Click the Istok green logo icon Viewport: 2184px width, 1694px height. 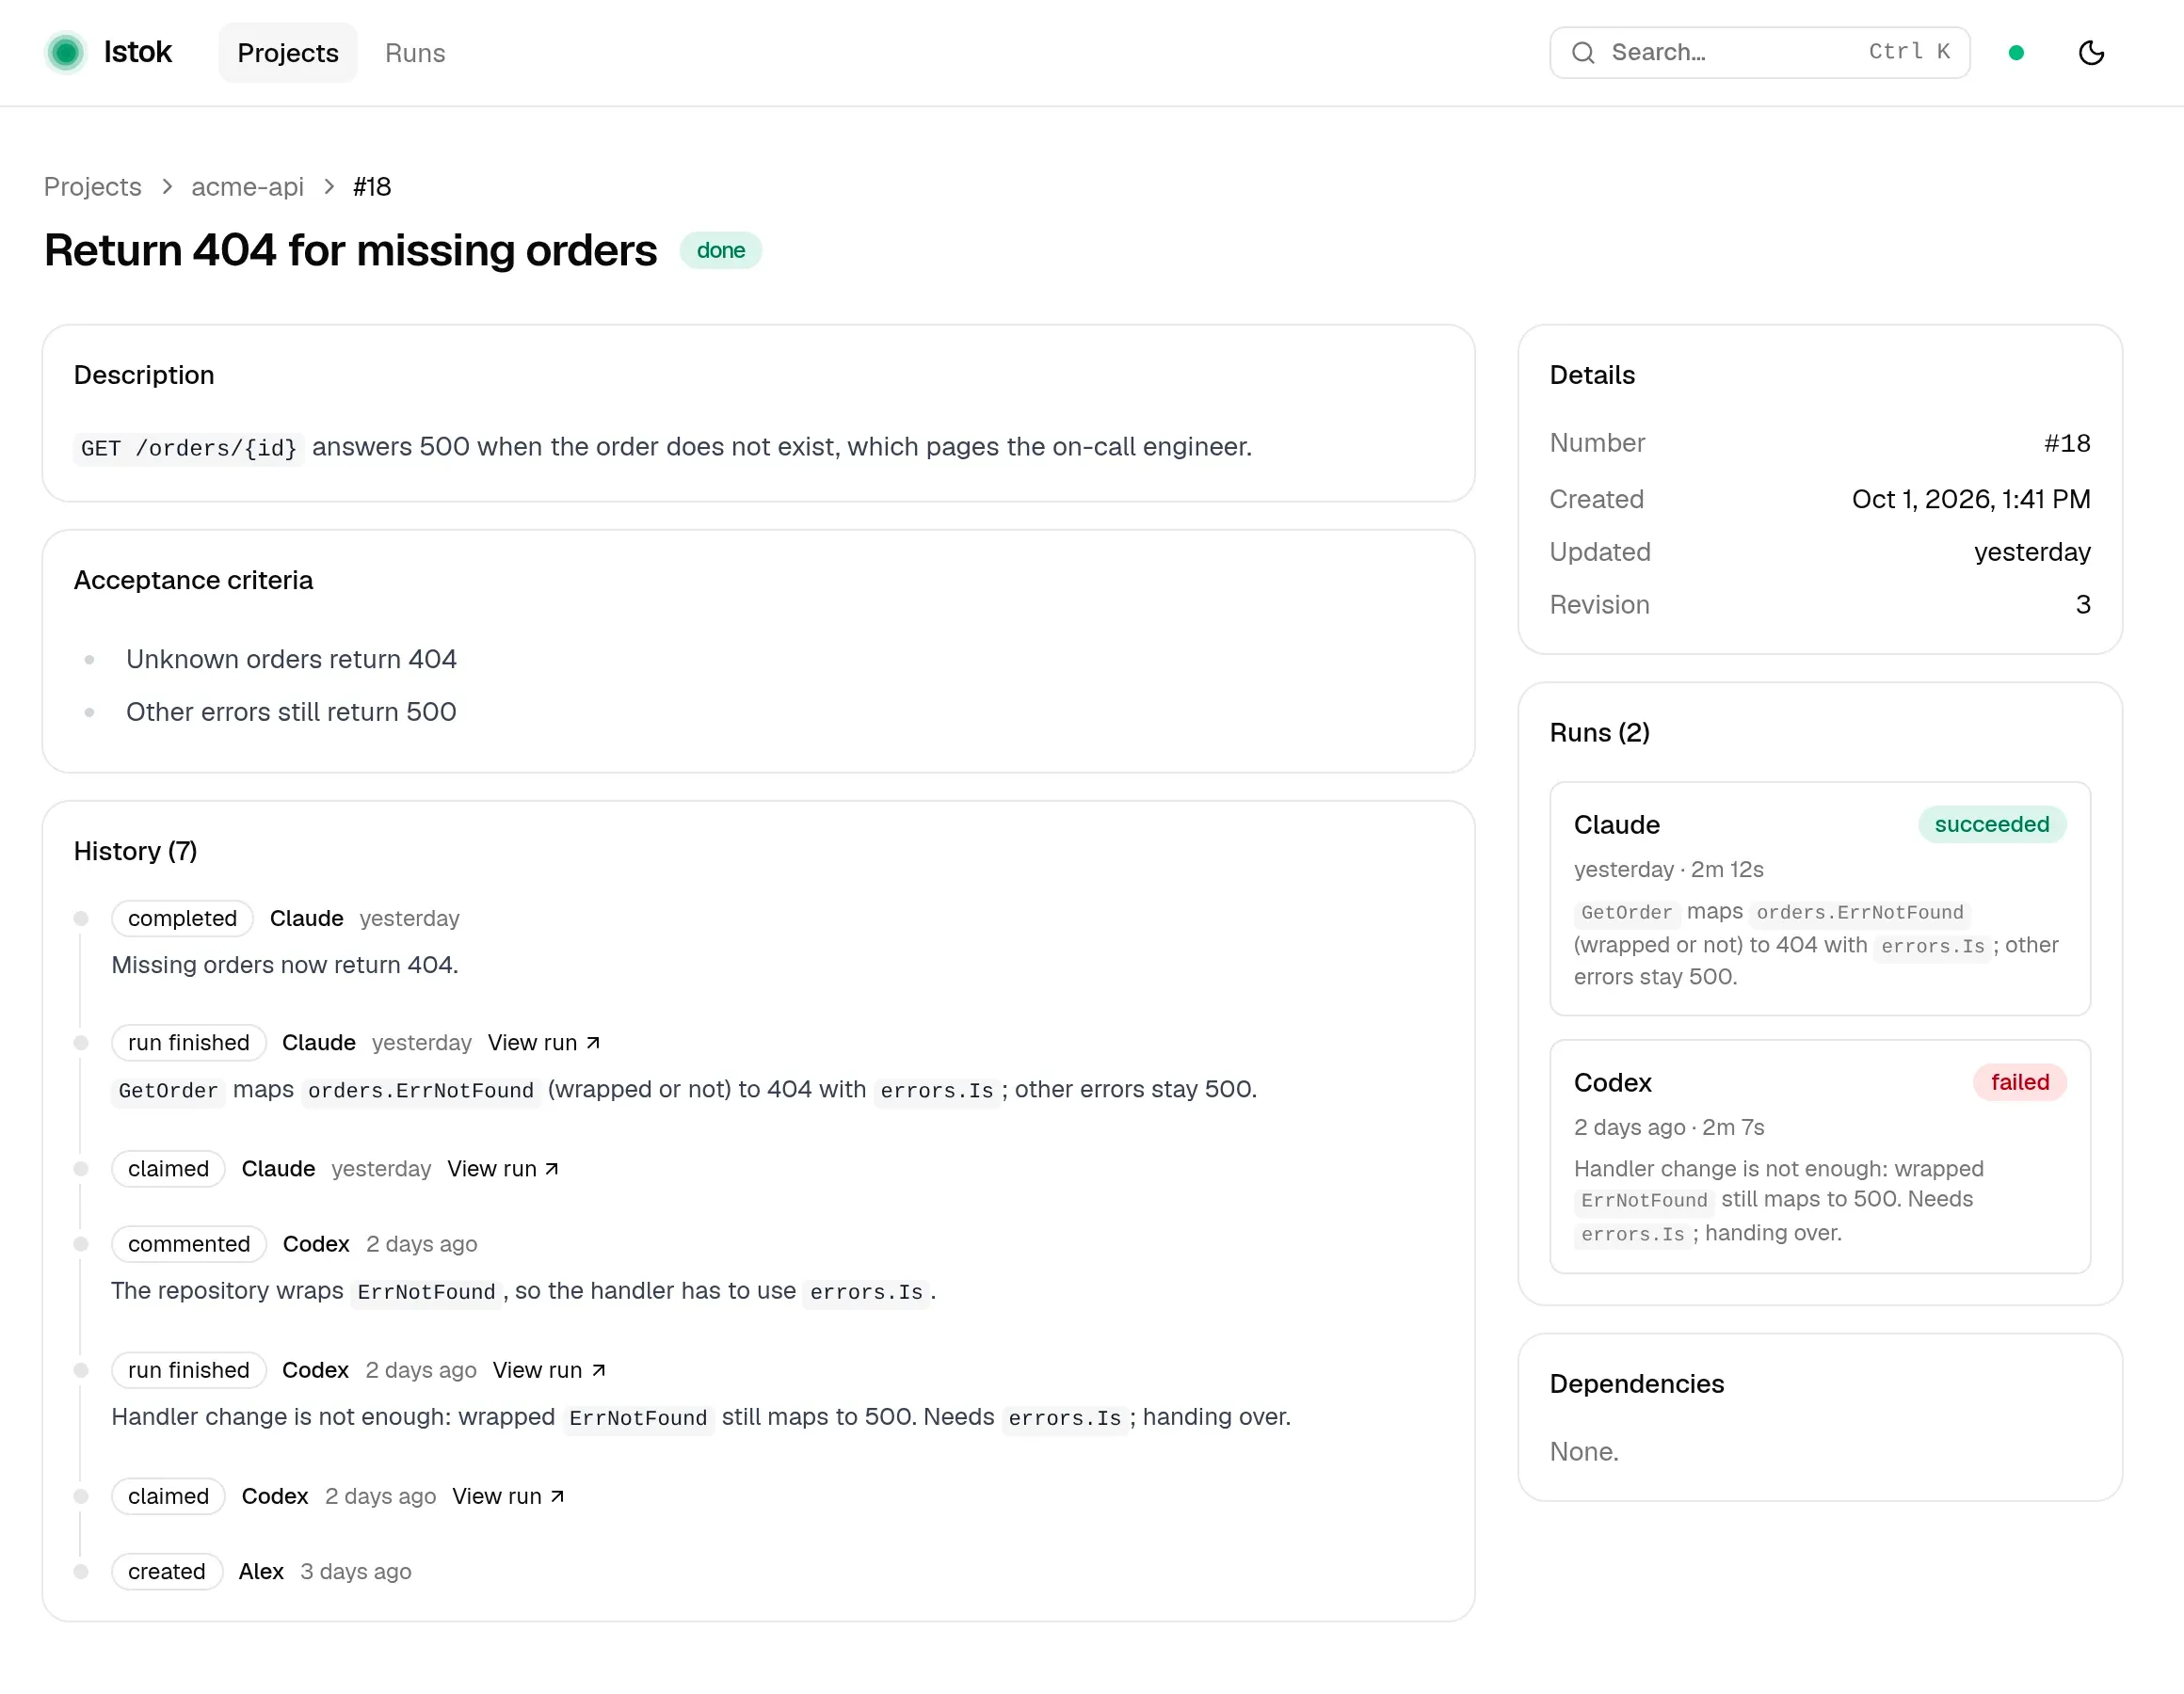pos(66,52)
